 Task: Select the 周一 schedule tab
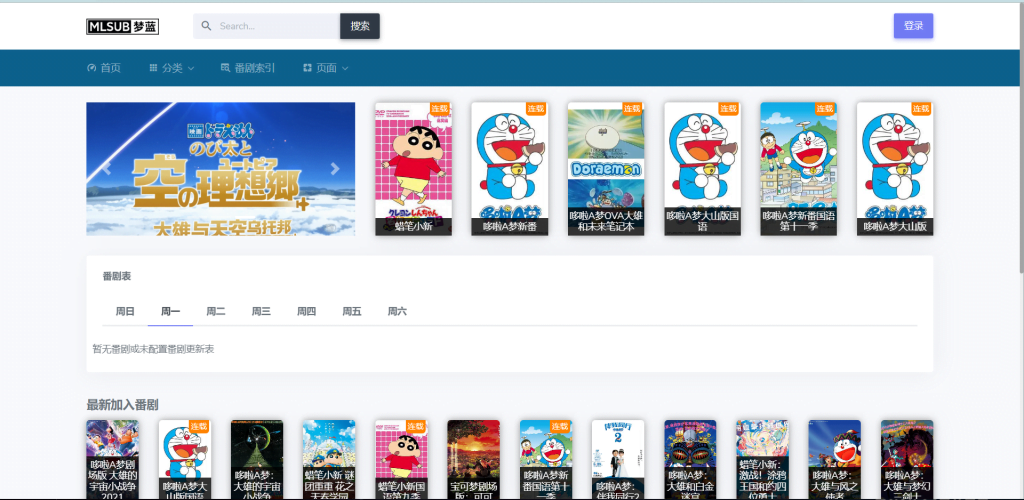[x=170, y=312]
